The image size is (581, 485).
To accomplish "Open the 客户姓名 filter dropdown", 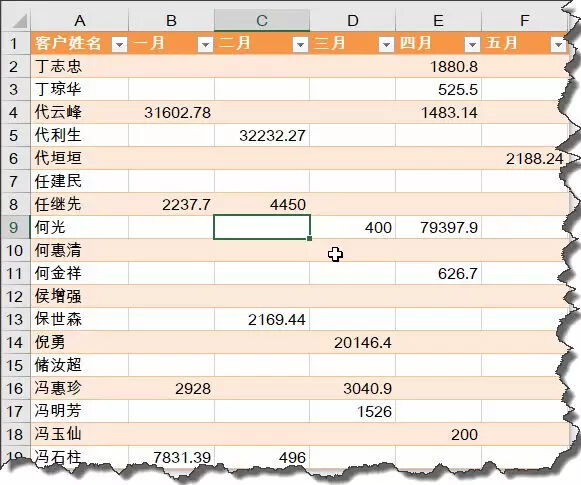I will pyautogui.click(x=119, y=45).
